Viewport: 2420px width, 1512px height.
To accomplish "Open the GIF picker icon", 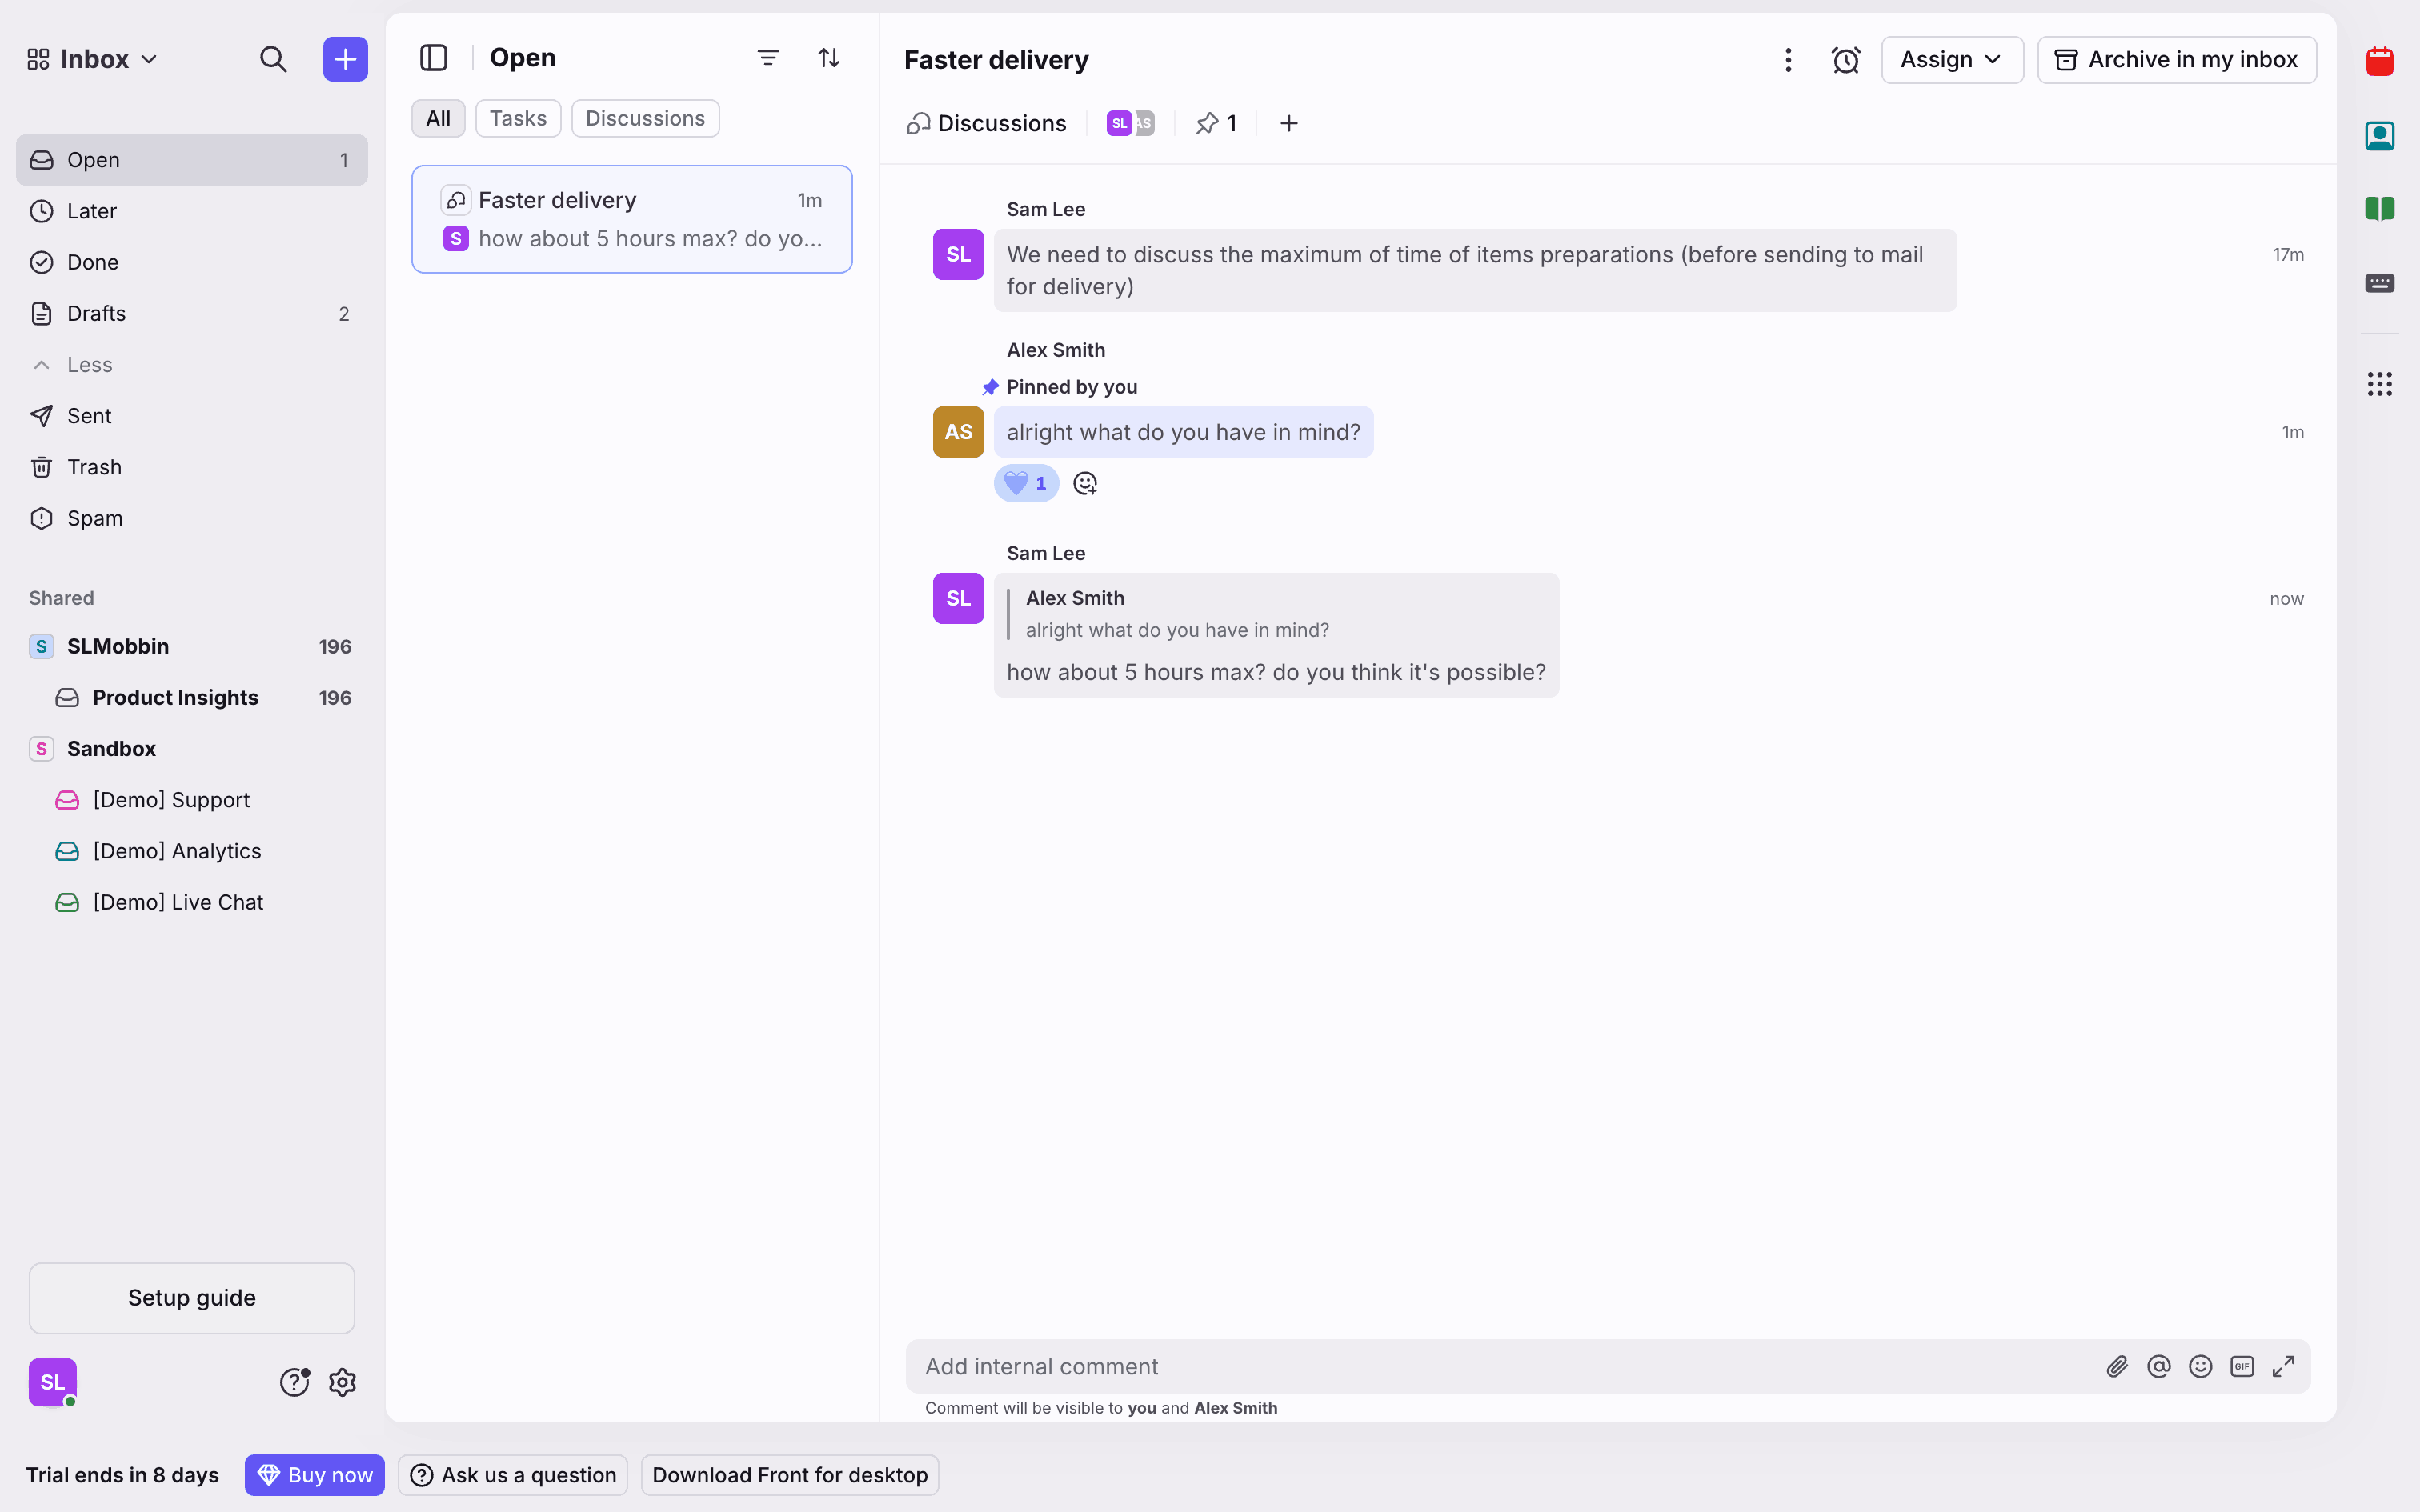I will (x=2241, y=1366).
